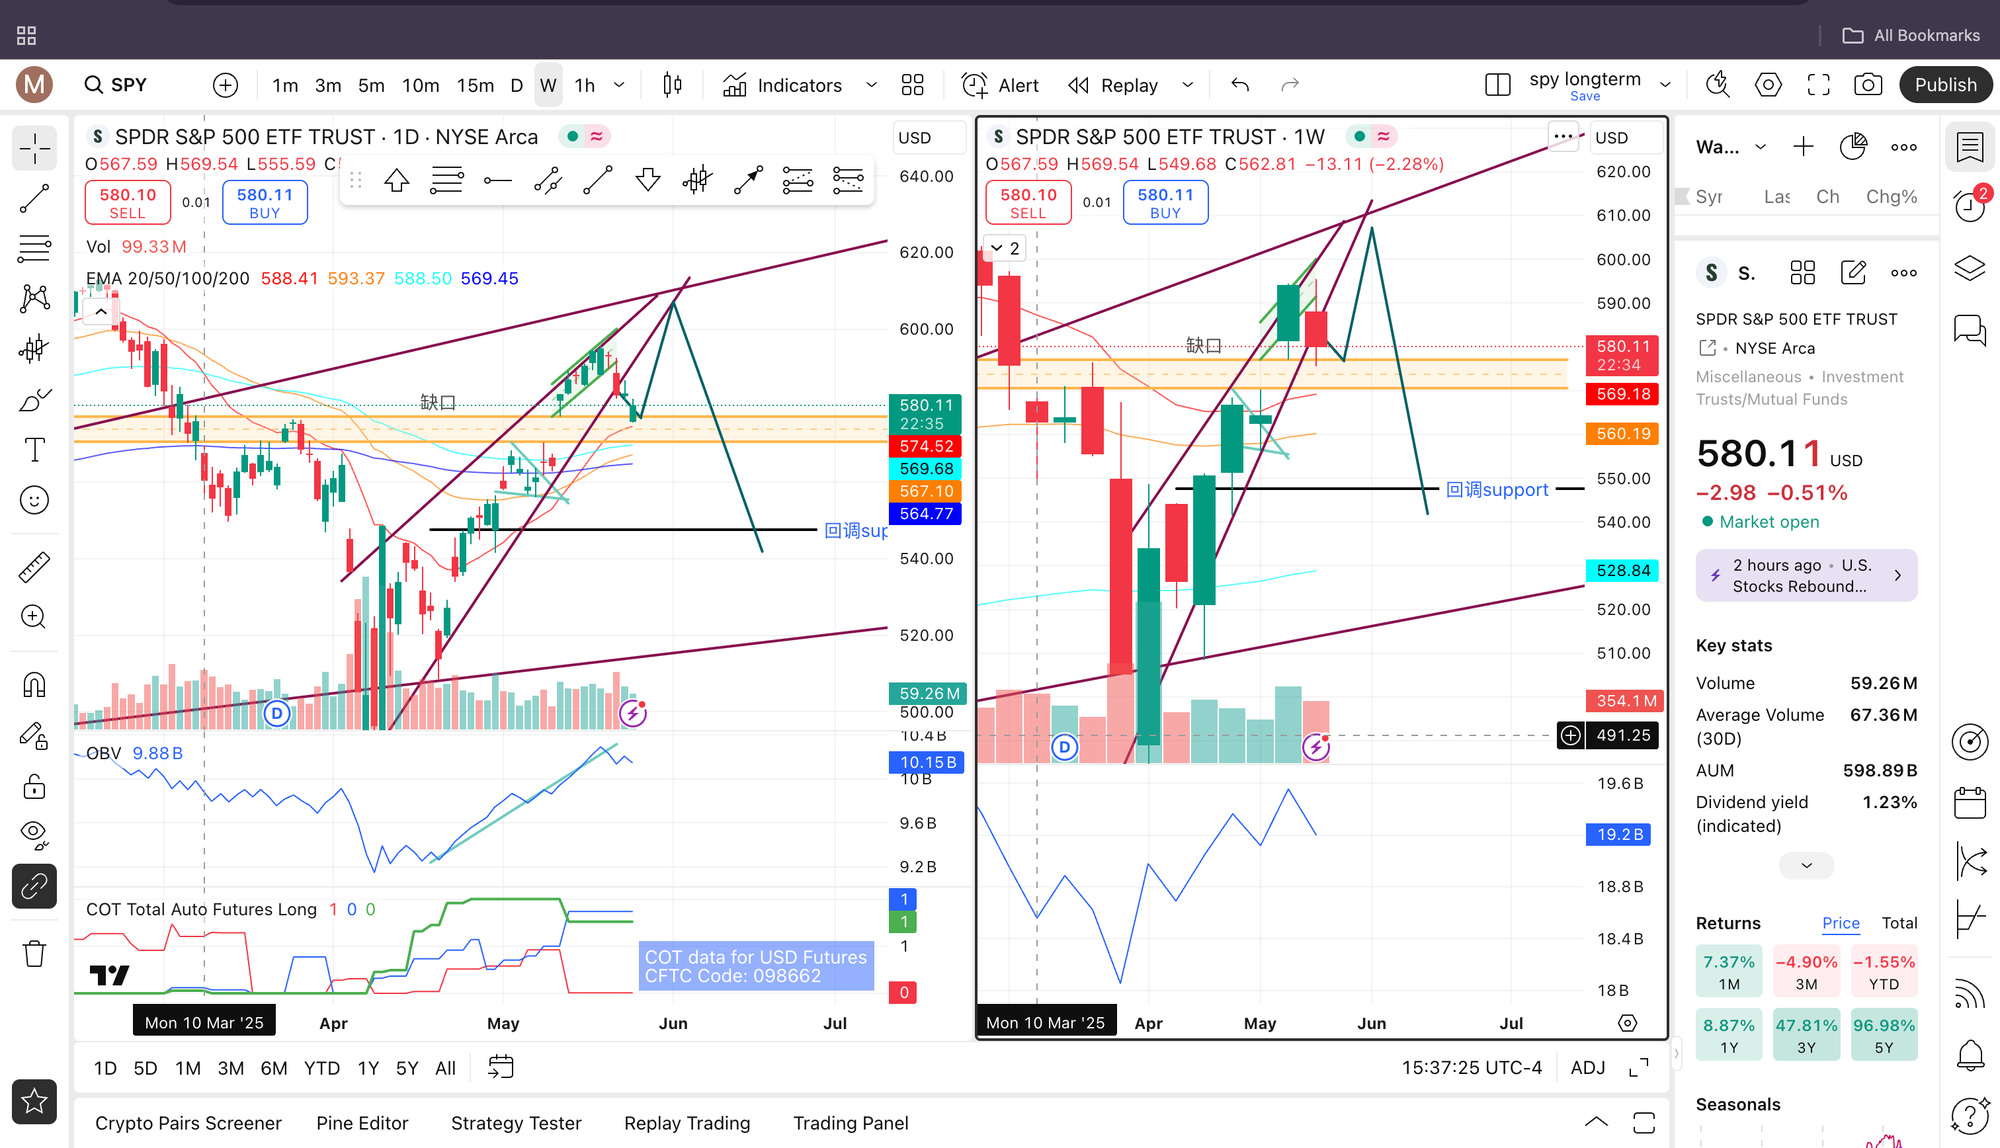2000x1148 pixels.
Task: Expand the watchlist name dropdown
Action: [x=1760, y=147]
